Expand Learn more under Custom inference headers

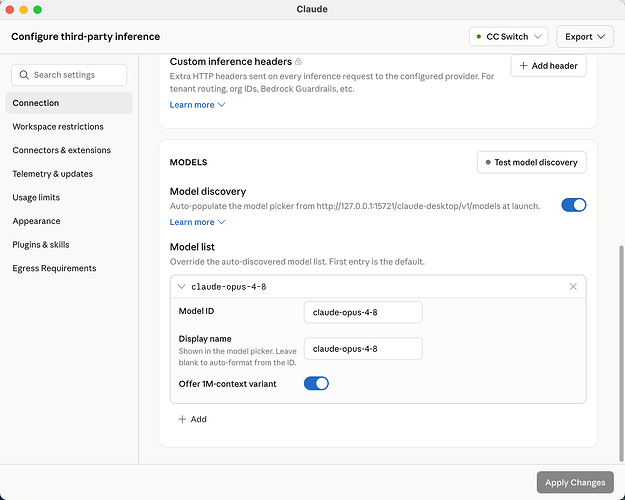tap(197, 105)
